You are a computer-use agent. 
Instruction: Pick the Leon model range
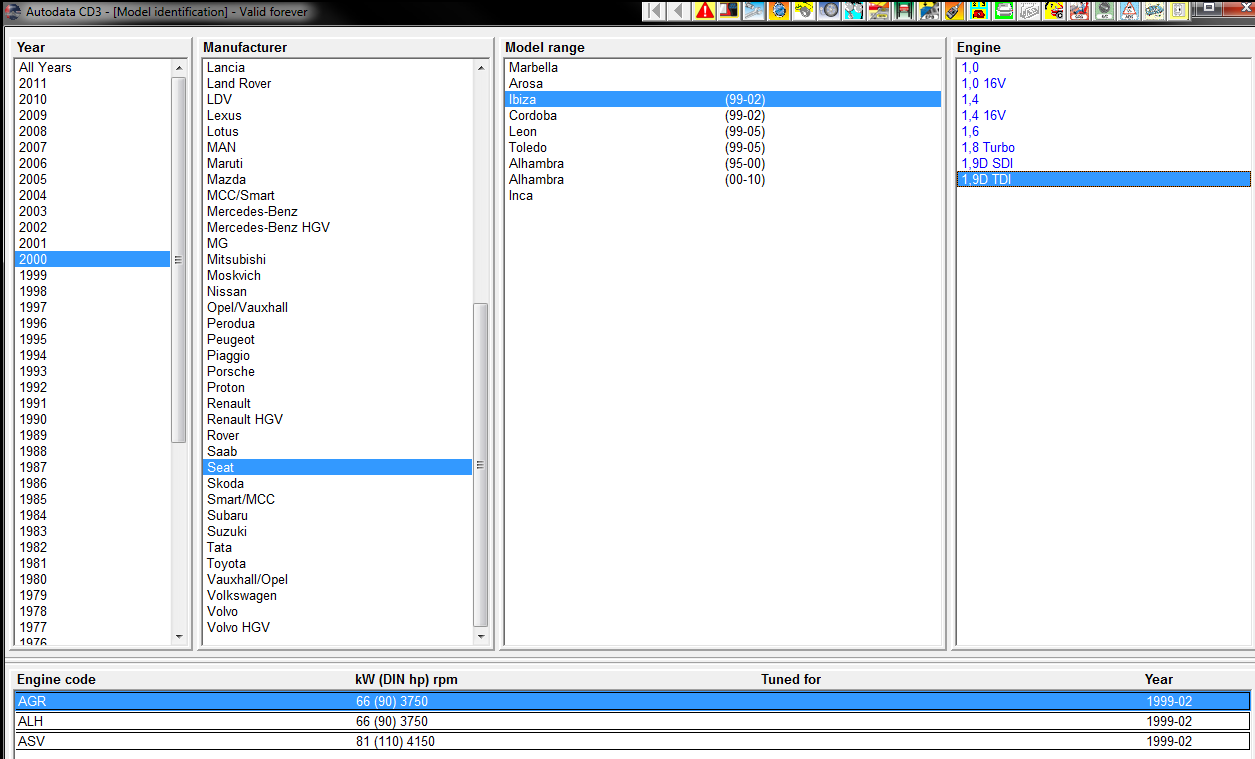point(523,131)
